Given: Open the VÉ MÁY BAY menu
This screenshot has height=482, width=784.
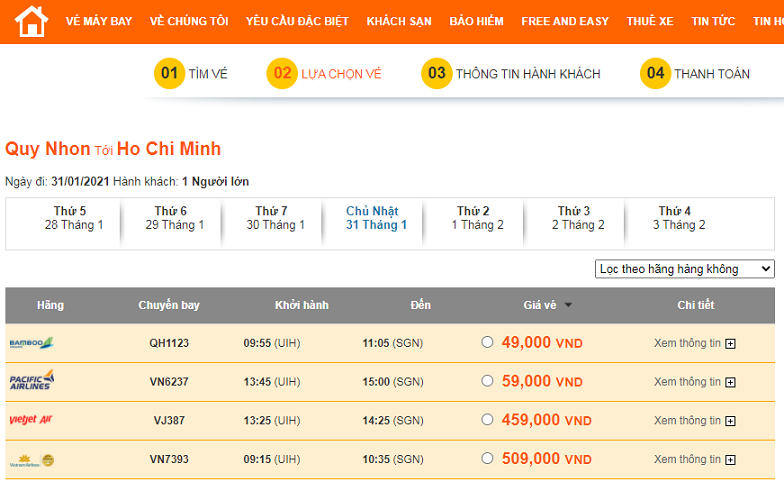Looking at the screenshot, I should coord(98,22).
